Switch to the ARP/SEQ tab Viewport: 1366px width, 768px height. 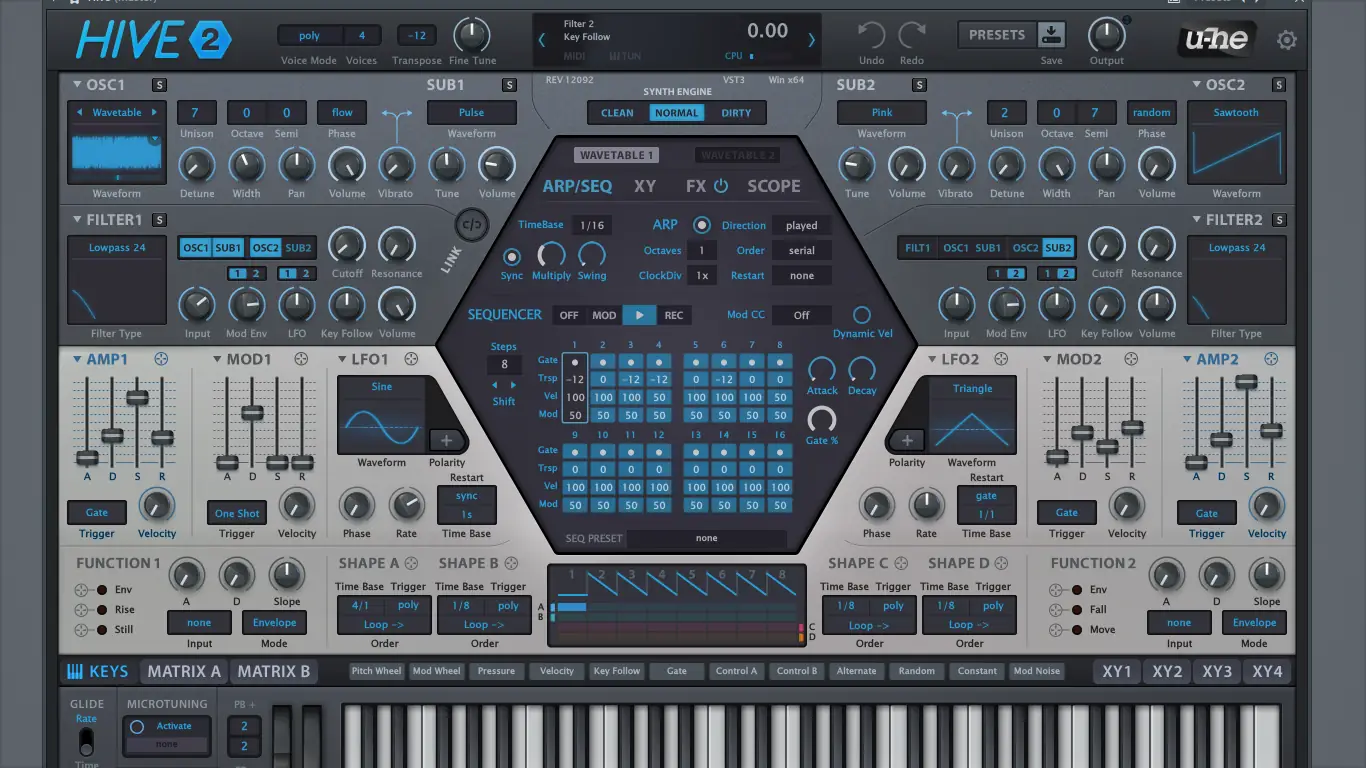(x=577, y=186)
